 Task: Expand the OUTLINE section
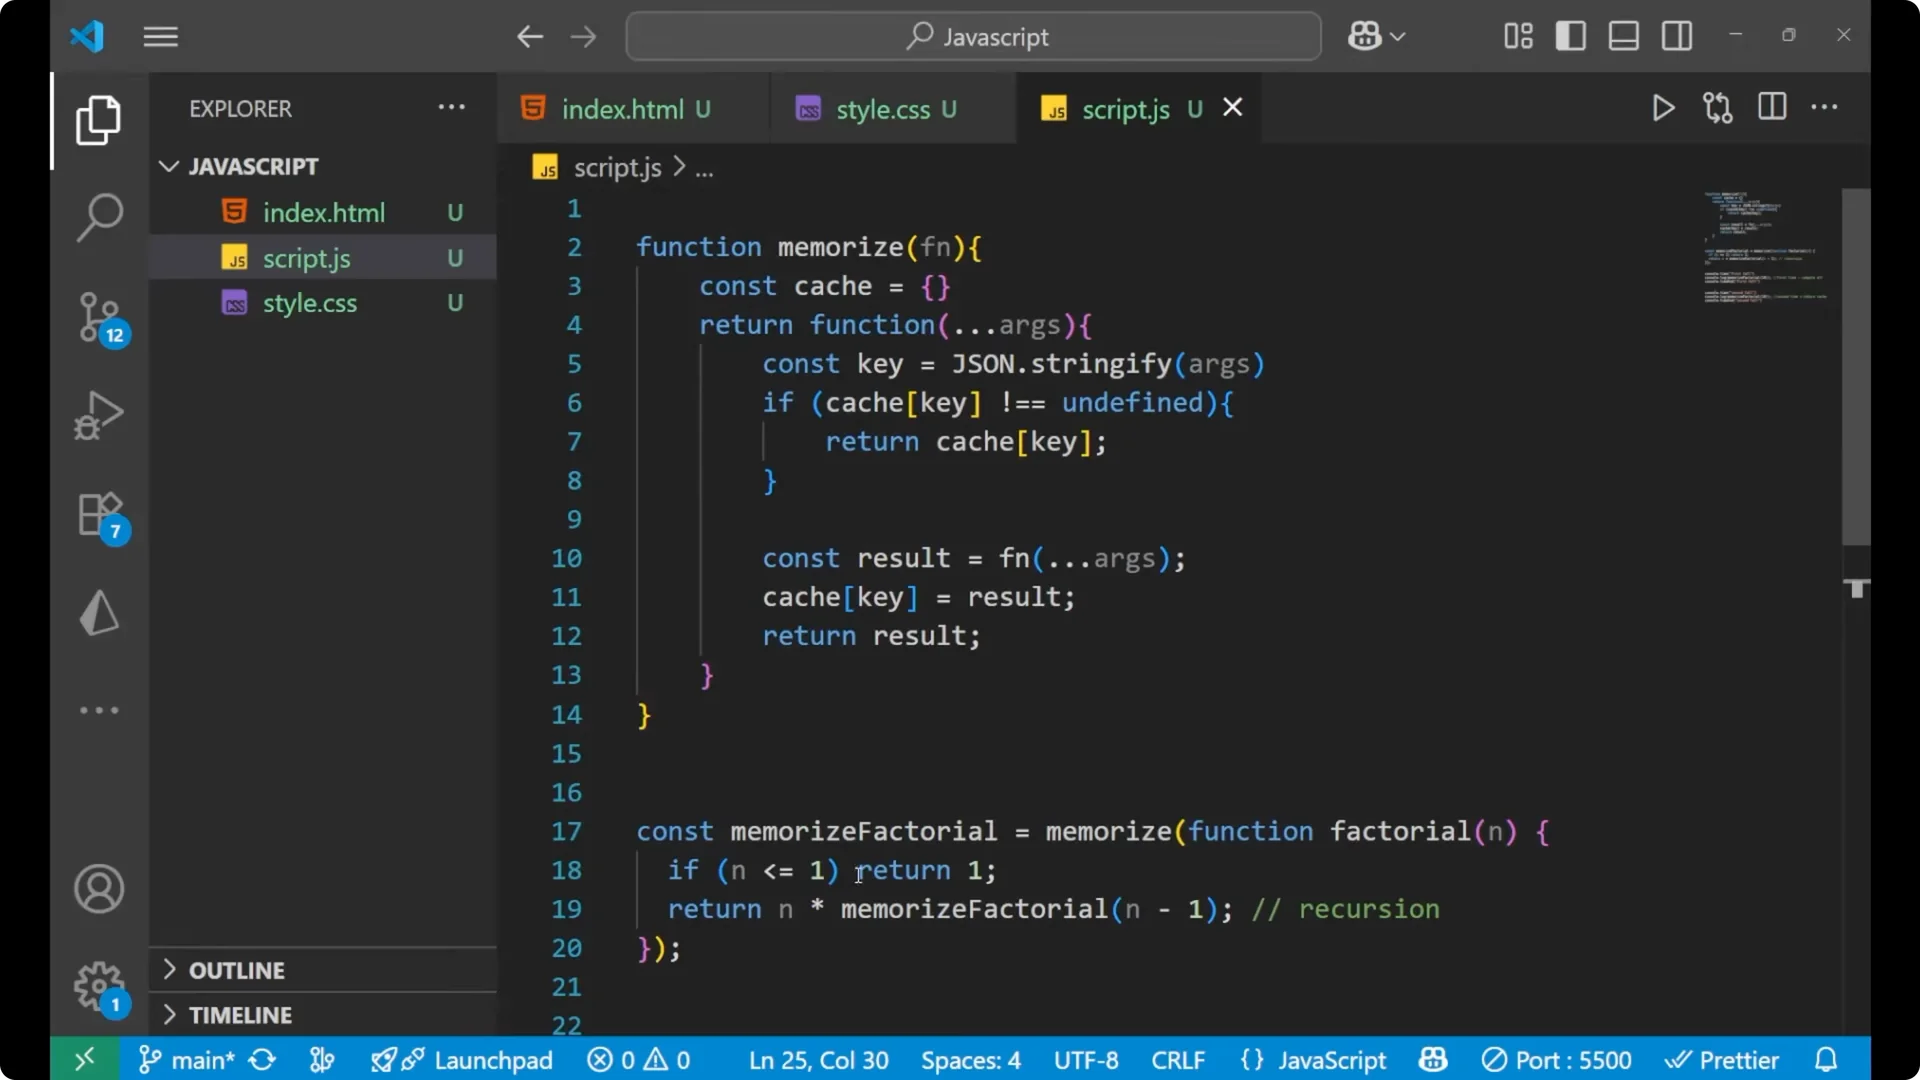[x=238, y=970]
